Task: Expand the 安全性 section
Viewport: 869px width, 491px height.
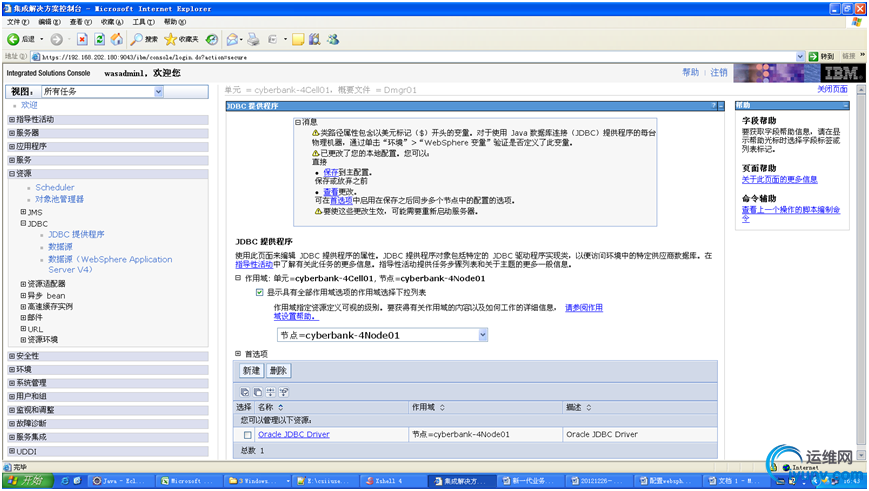Action: click(12, 356)
